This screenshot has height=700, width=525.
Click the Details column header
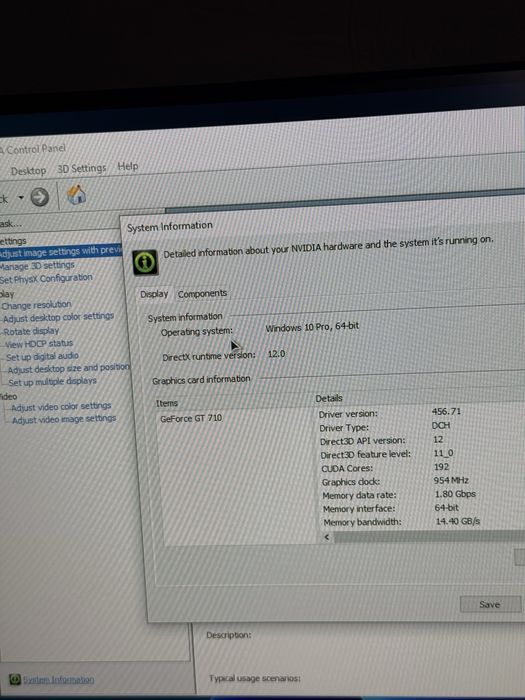329,398
